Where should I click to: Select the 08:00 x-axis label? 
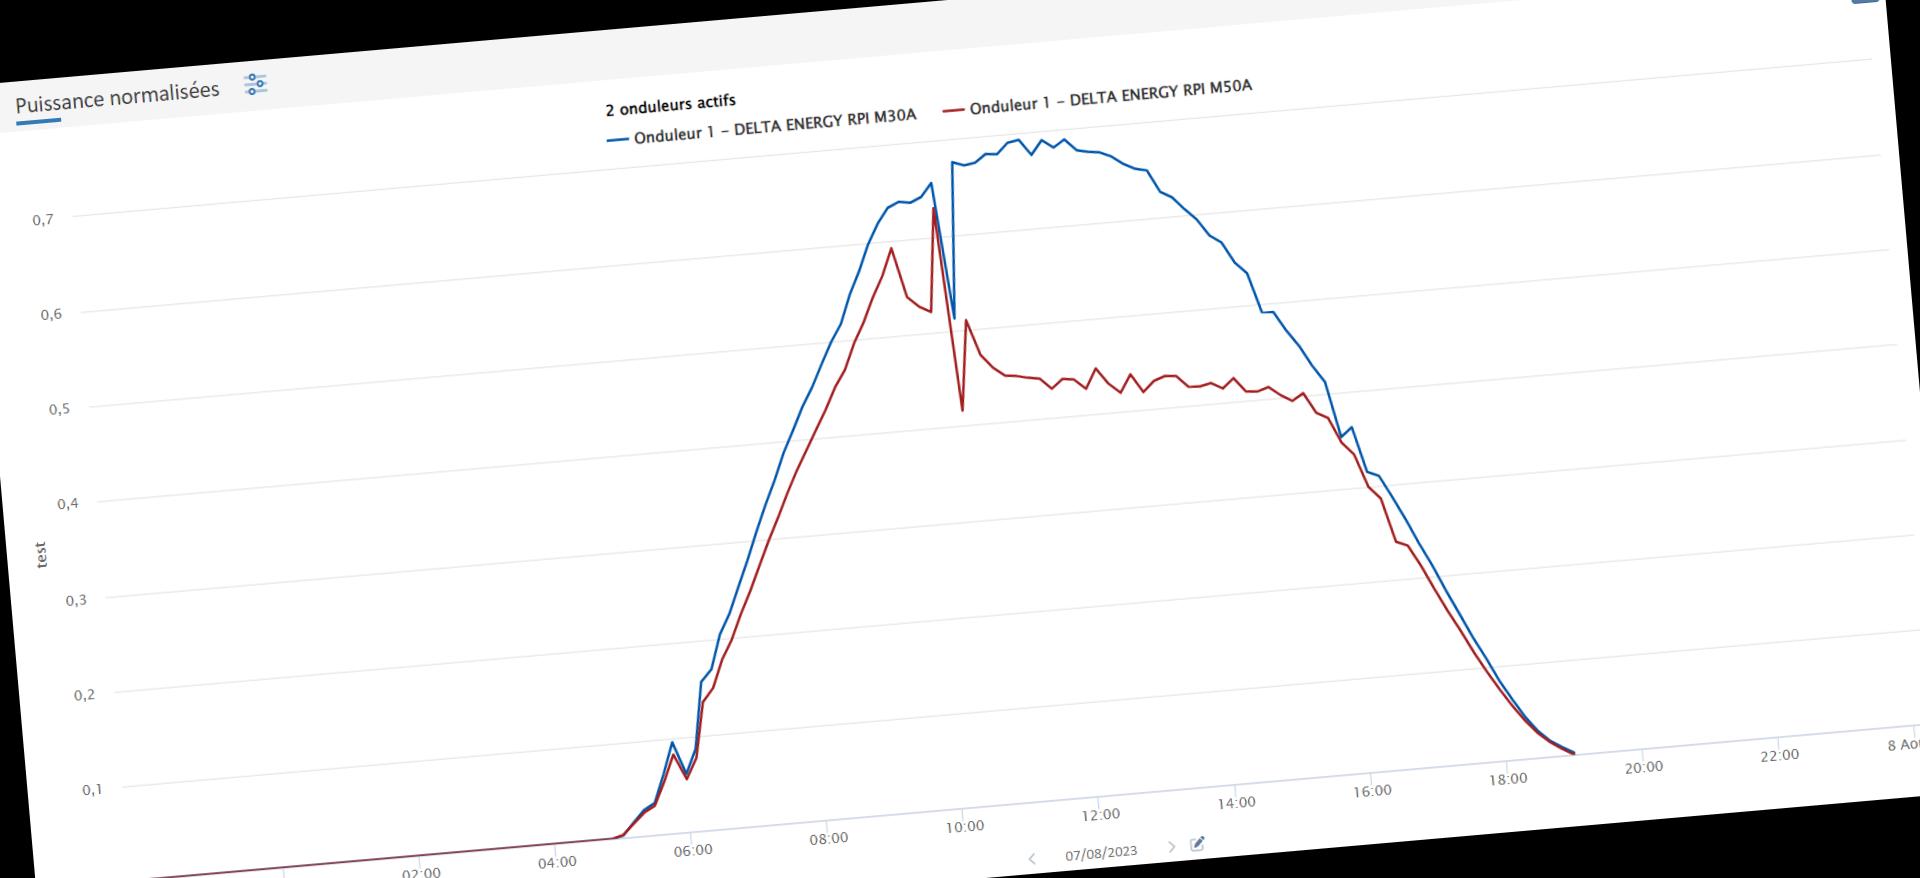click(x=829, y=838)
